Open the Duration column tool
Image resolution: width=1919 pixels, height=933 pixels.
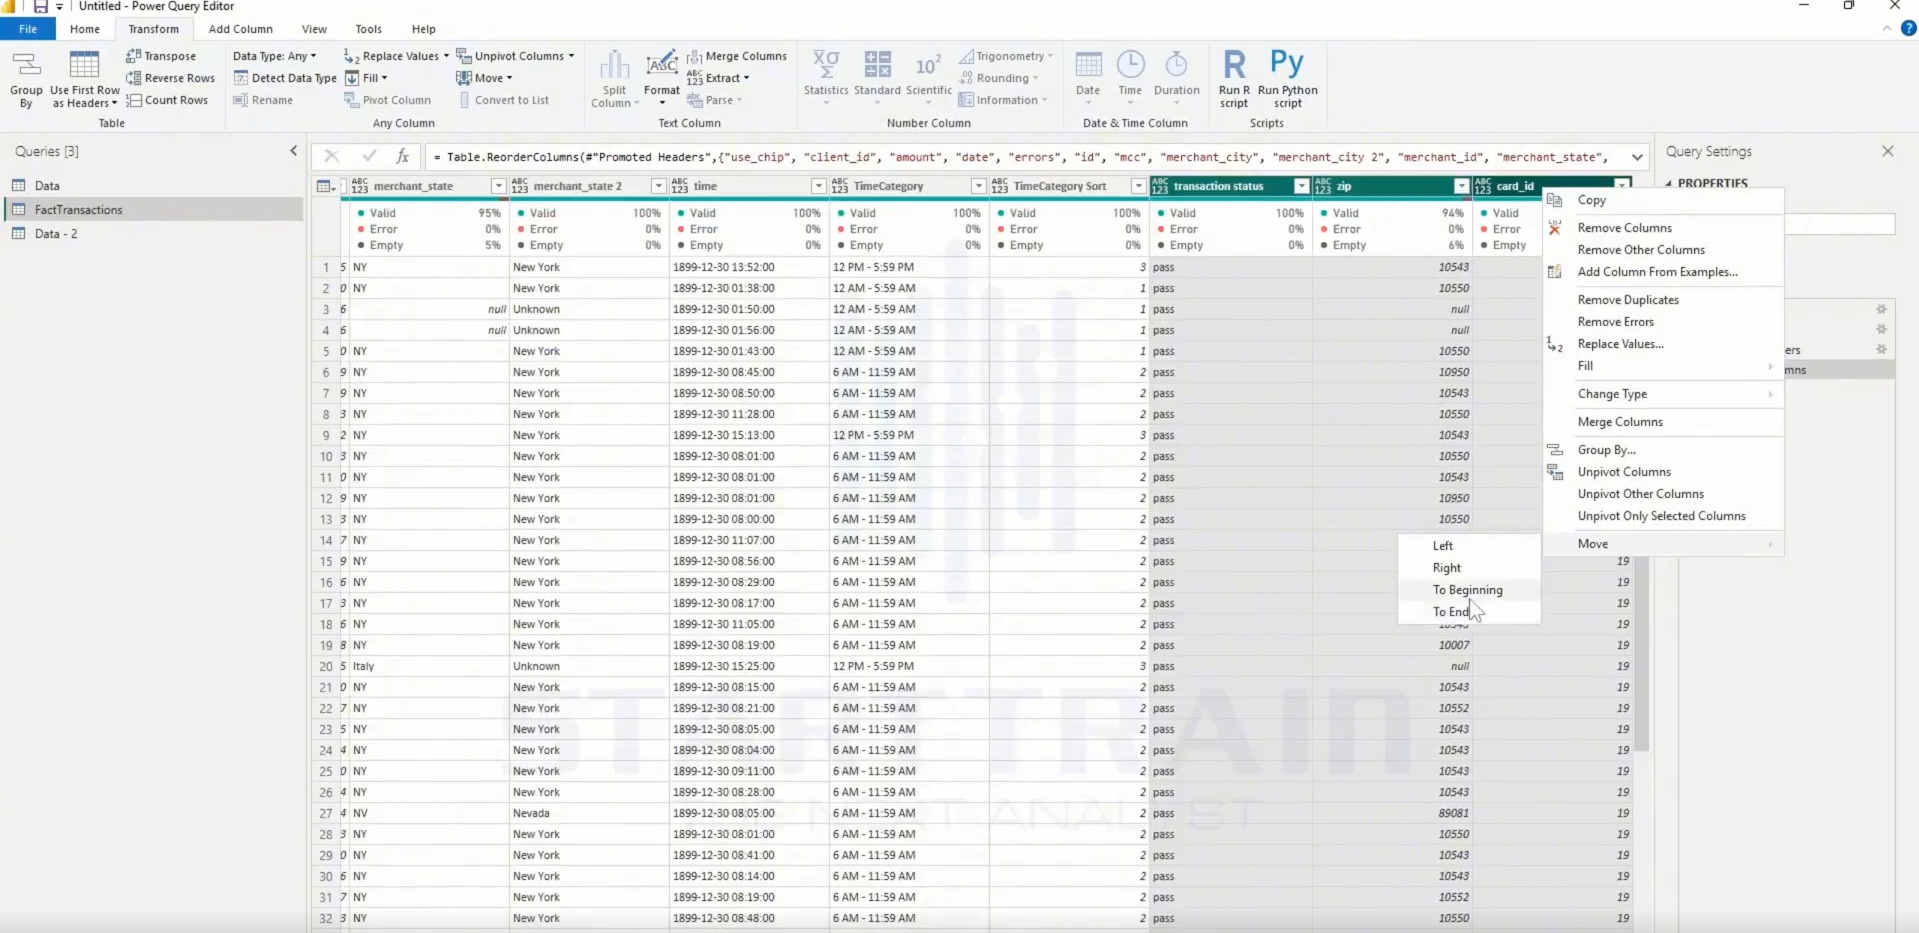(1176, 77)
